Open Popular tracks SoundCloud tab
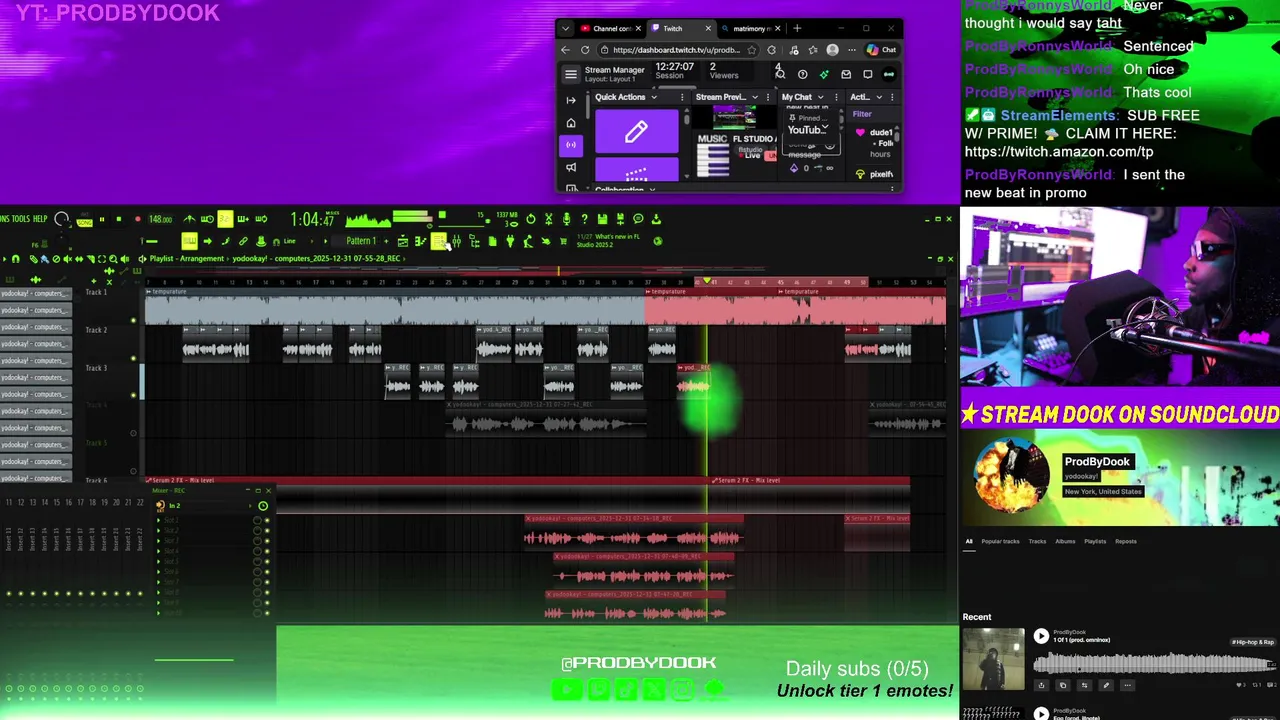The image size is (1280, 720). tap(1000, 541)
